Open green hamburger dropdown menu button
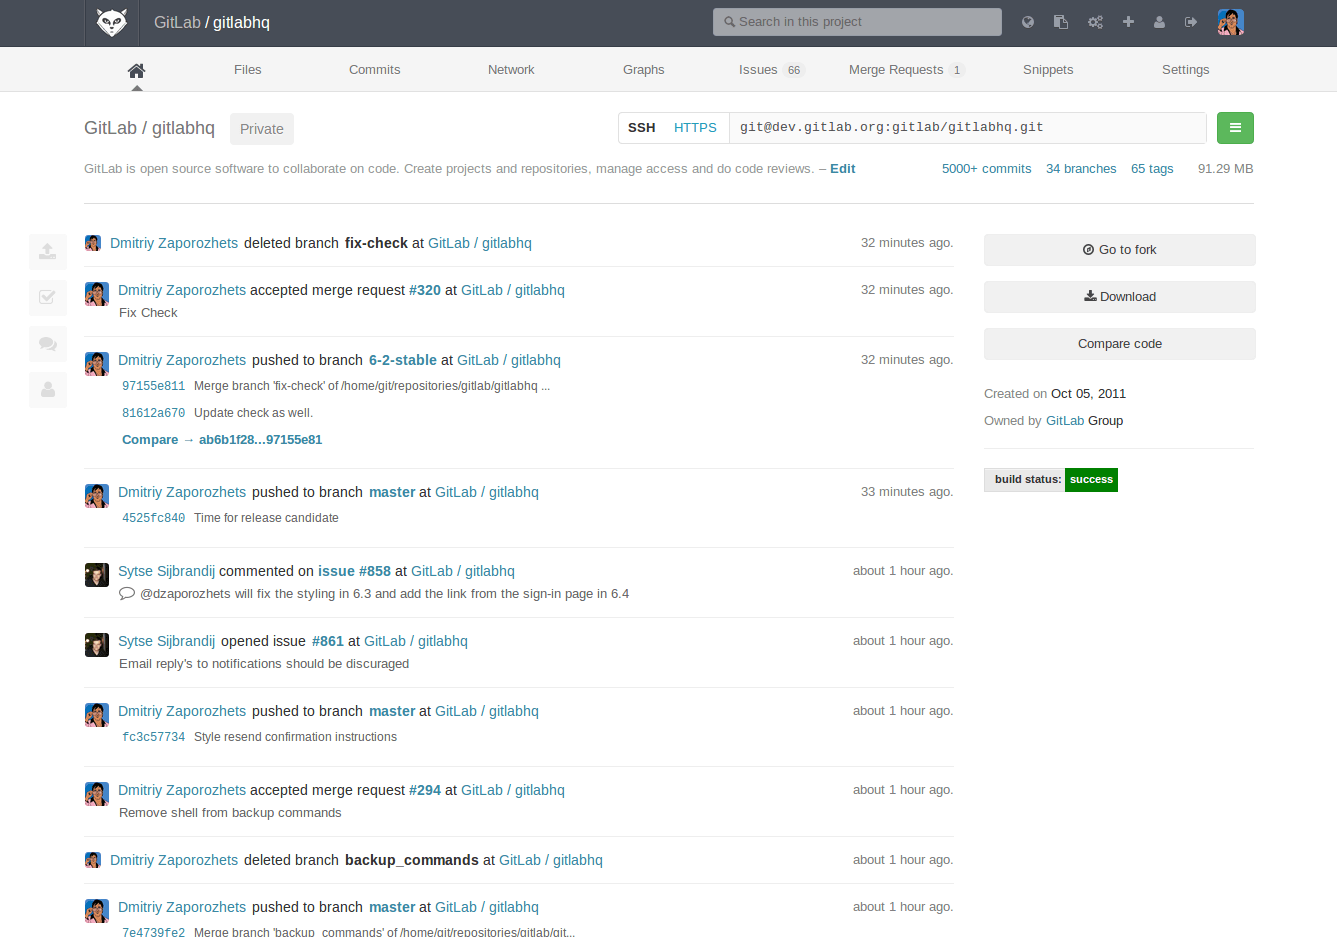The width and height of the screenshot is (1337, 937). pyautogui.click(x=1235, y=128)
